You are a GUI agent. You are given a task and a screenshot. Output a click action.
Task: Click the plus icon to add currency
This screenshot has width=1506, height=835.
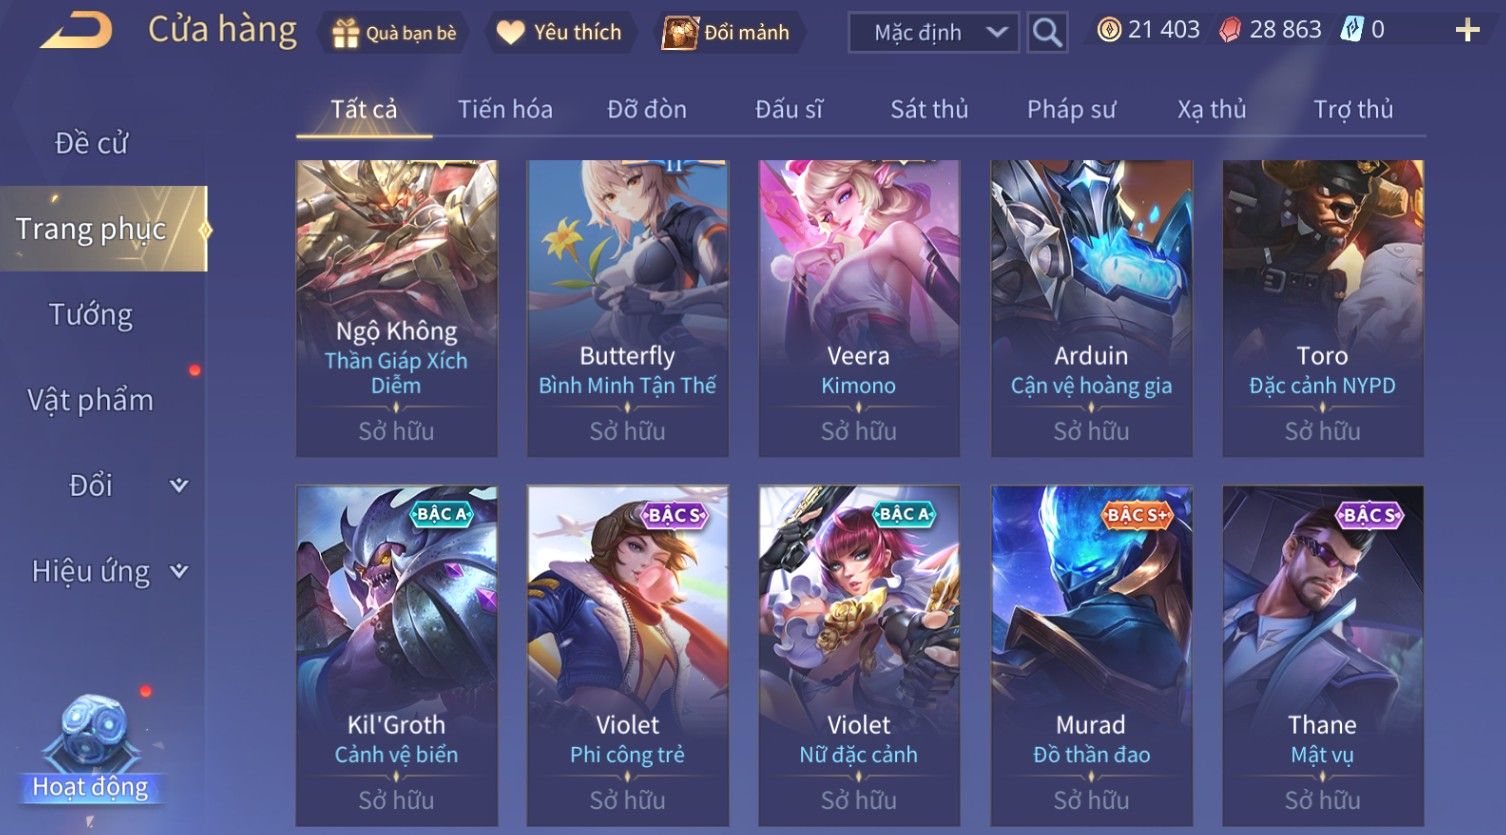[1467, 30]
